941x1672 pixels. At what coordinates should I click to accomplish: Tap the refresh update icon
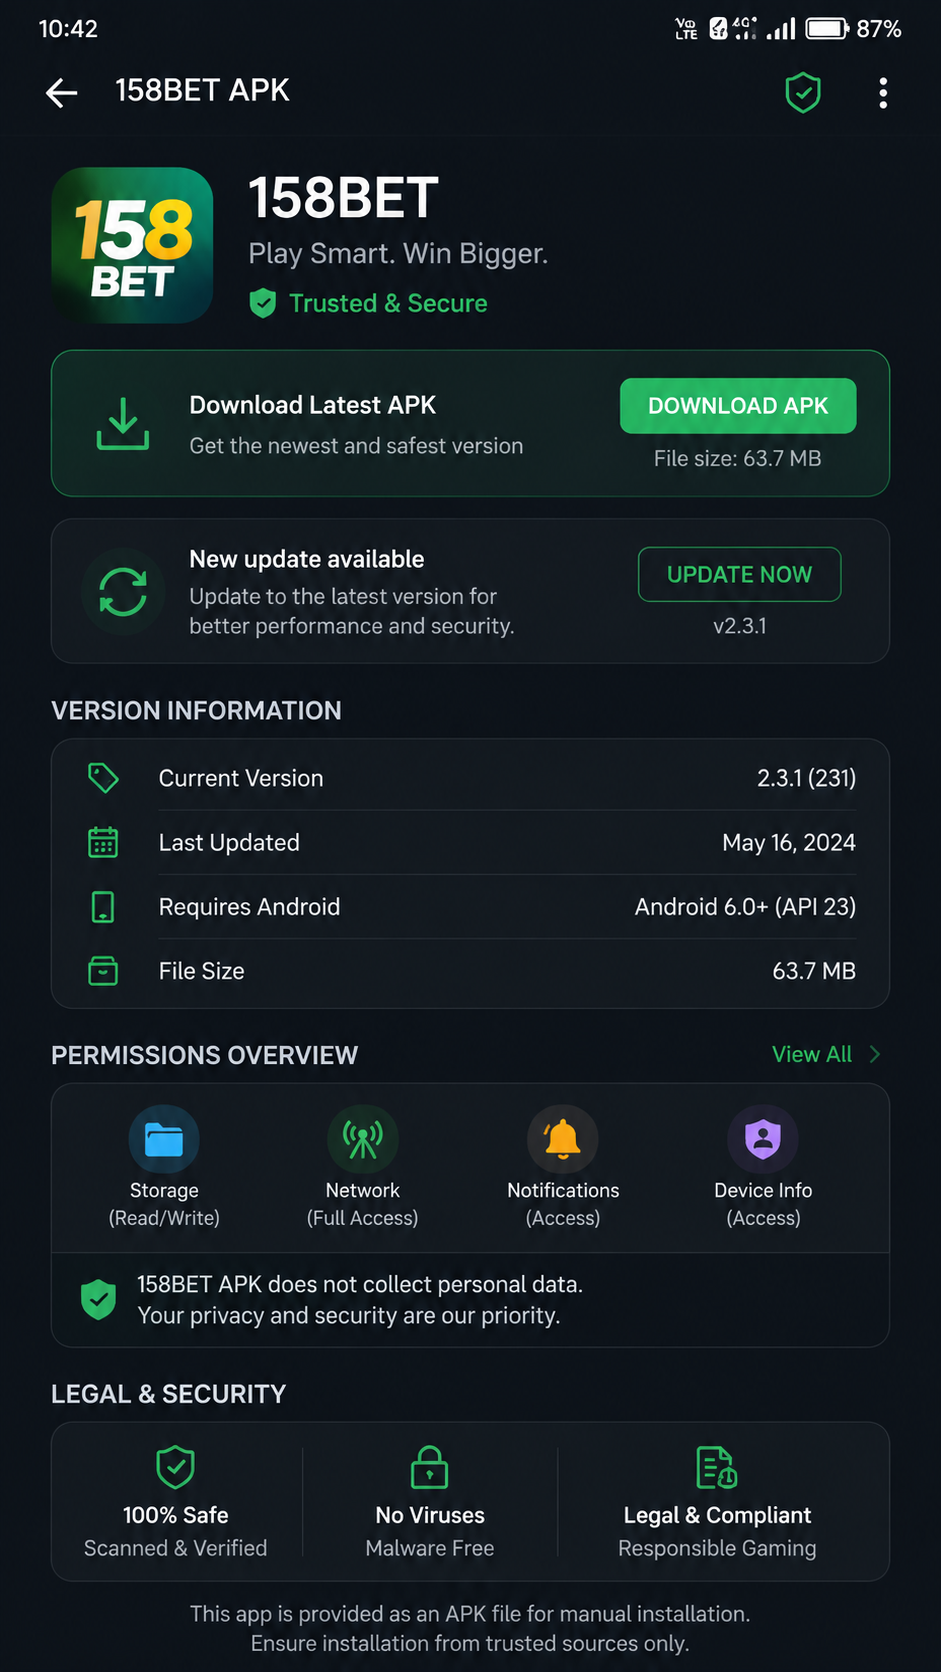(x=123, y=592)
